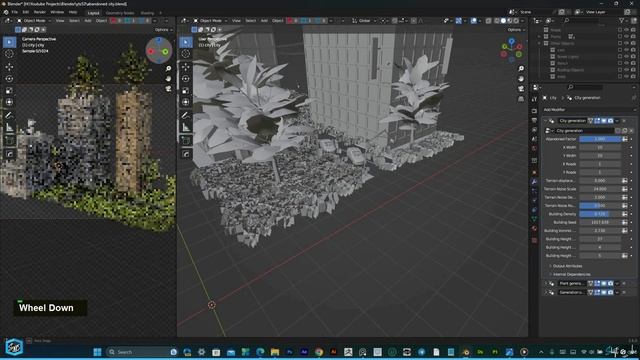This screenshot has width=640, height=360.
Task: Open the Output properties tab
Action: 534,120
